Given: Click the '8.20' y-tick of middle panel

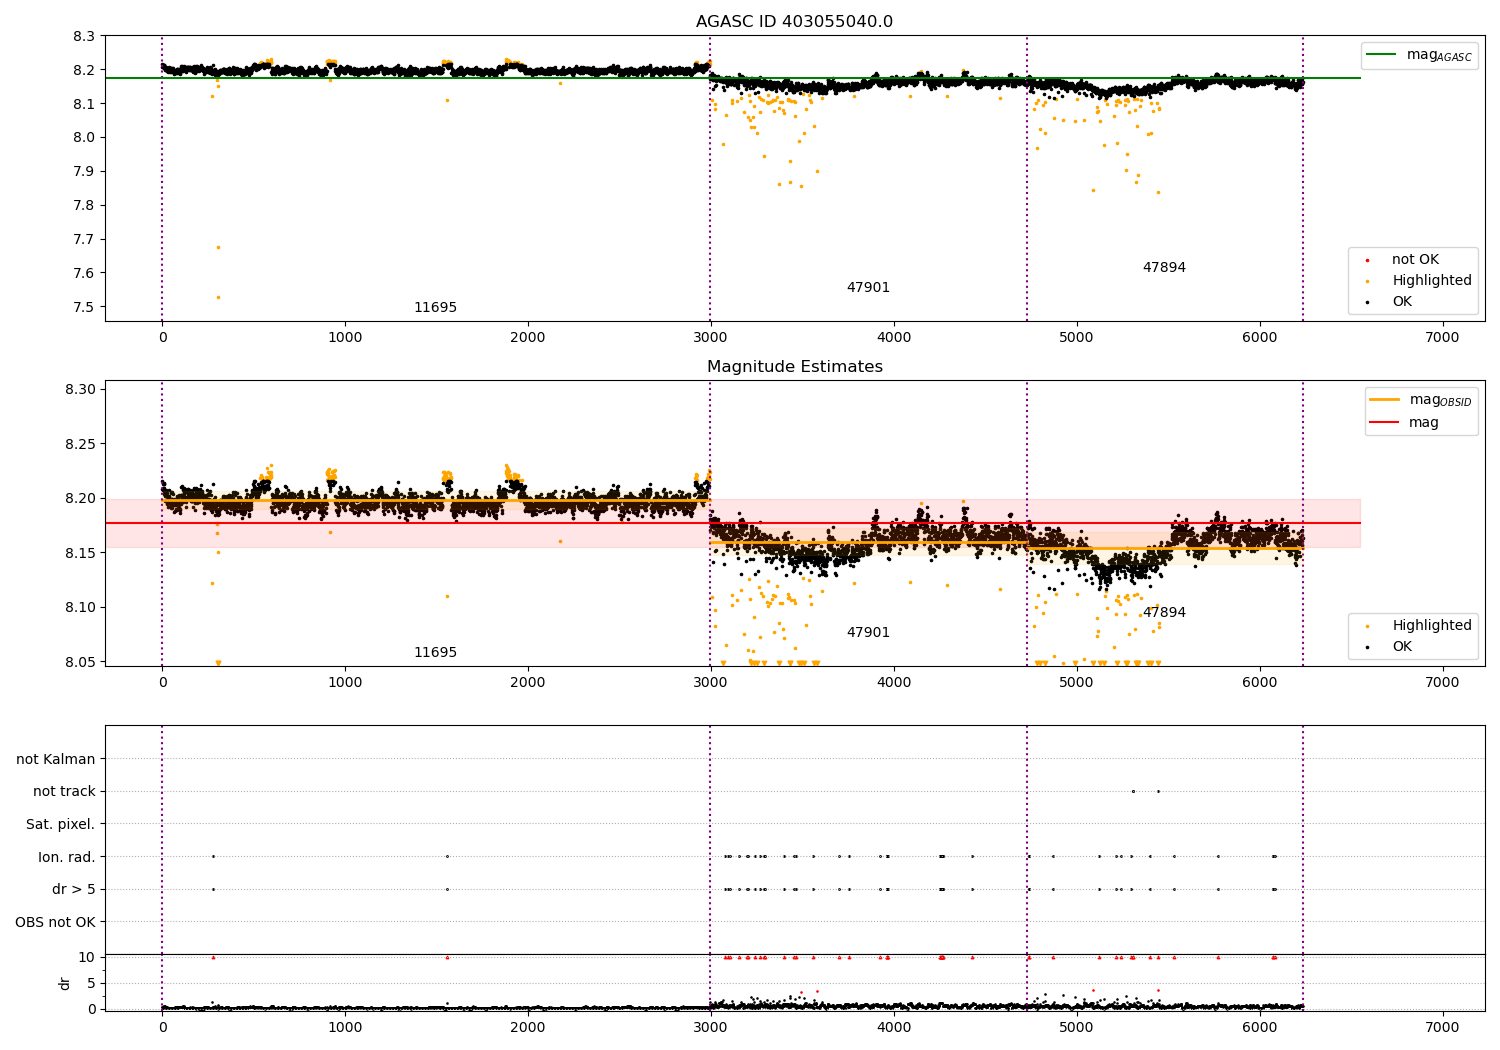Looking at the screenshot, I should pos(80,499).
